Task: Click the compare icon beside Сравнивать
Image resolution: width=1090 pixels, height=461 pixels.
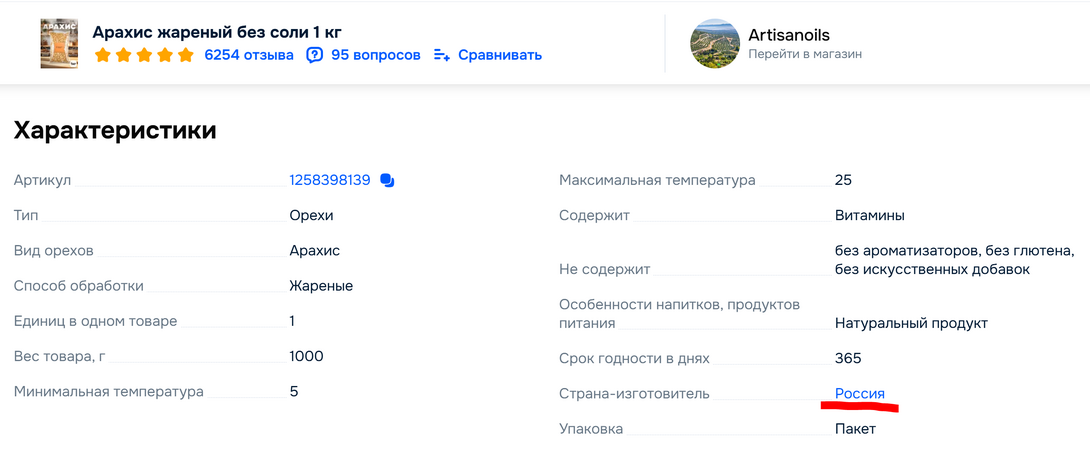Action: (x=442, y=55)
